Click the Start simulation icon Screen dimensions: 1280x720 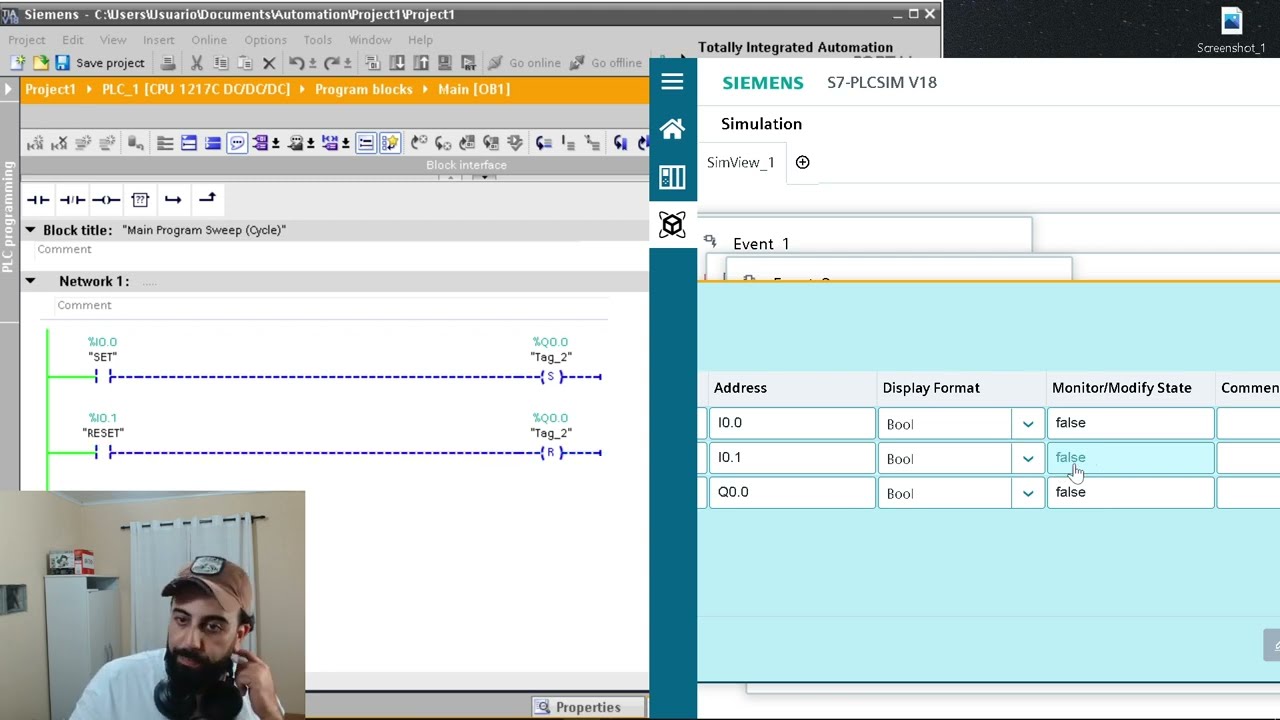click(445, 63)
